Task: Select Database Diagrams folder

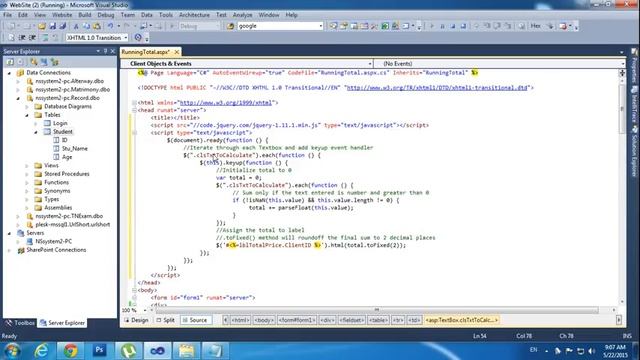Action: [x=68, y=107]
